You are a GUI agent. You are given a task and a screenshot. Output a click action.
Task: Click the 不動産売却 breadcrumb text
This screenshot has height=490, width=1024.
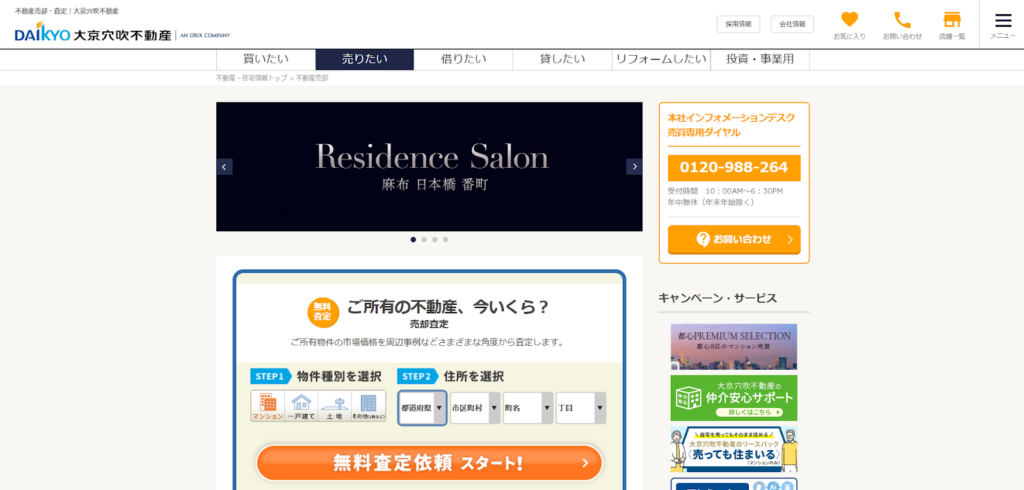(x=312, y=78)
